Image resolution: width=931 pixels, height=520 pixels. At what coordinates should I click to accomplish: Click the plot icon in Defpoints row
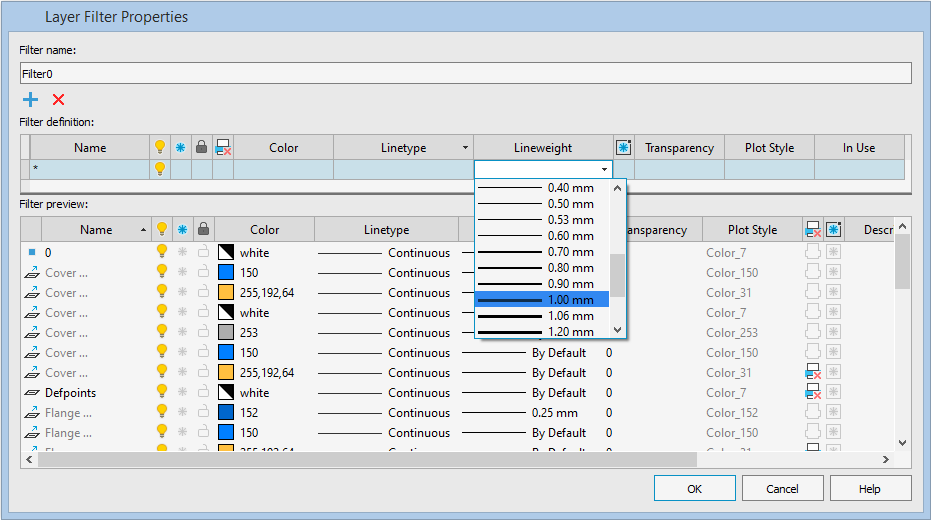click(812, 393)
